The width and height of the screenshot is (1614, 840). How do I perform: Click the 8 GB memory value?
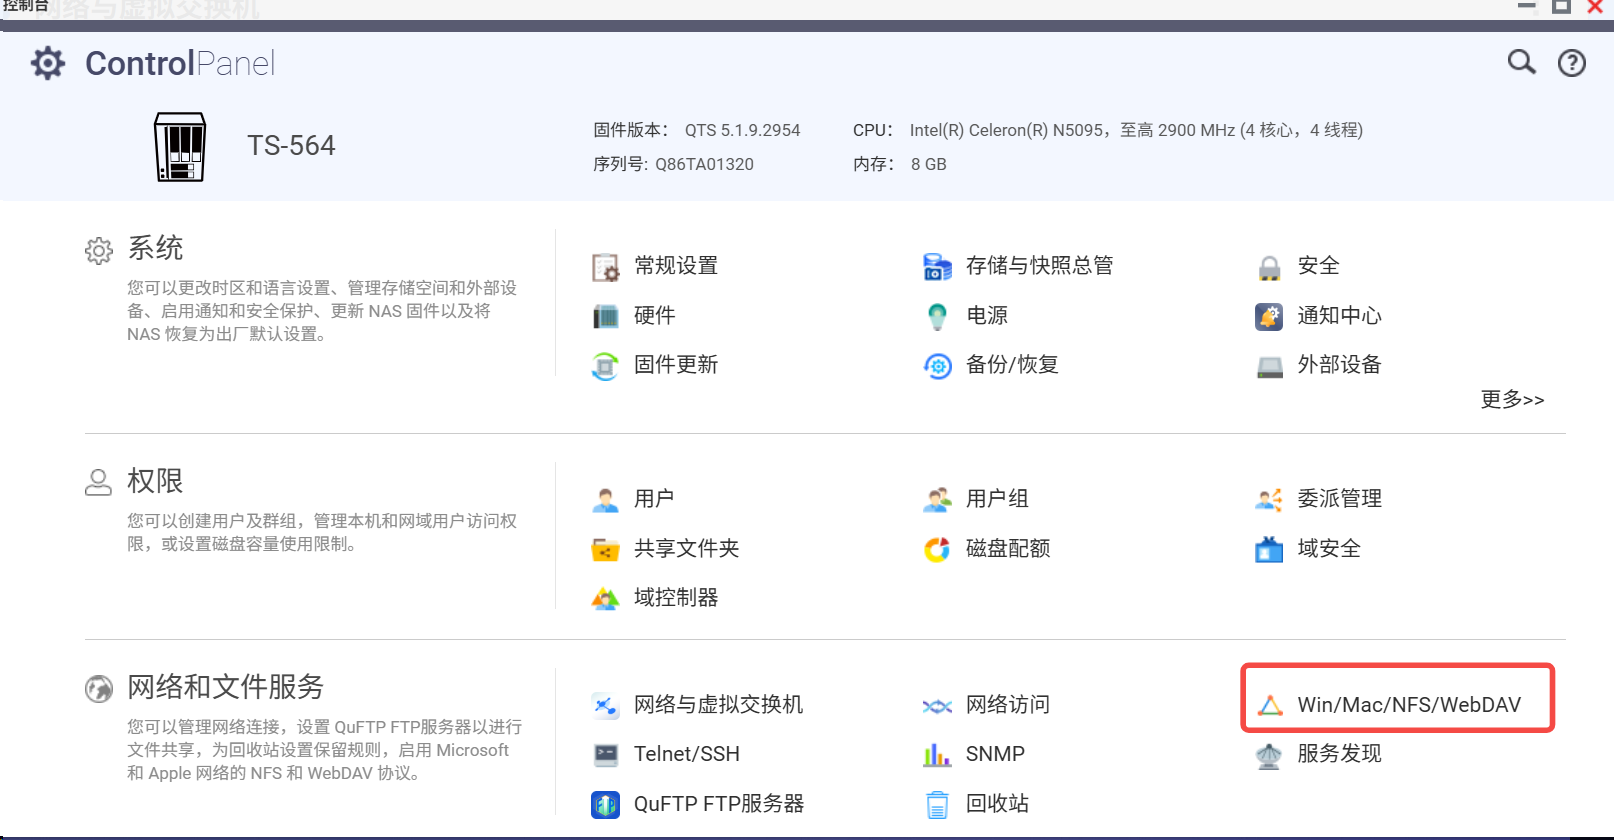point(928,164)
